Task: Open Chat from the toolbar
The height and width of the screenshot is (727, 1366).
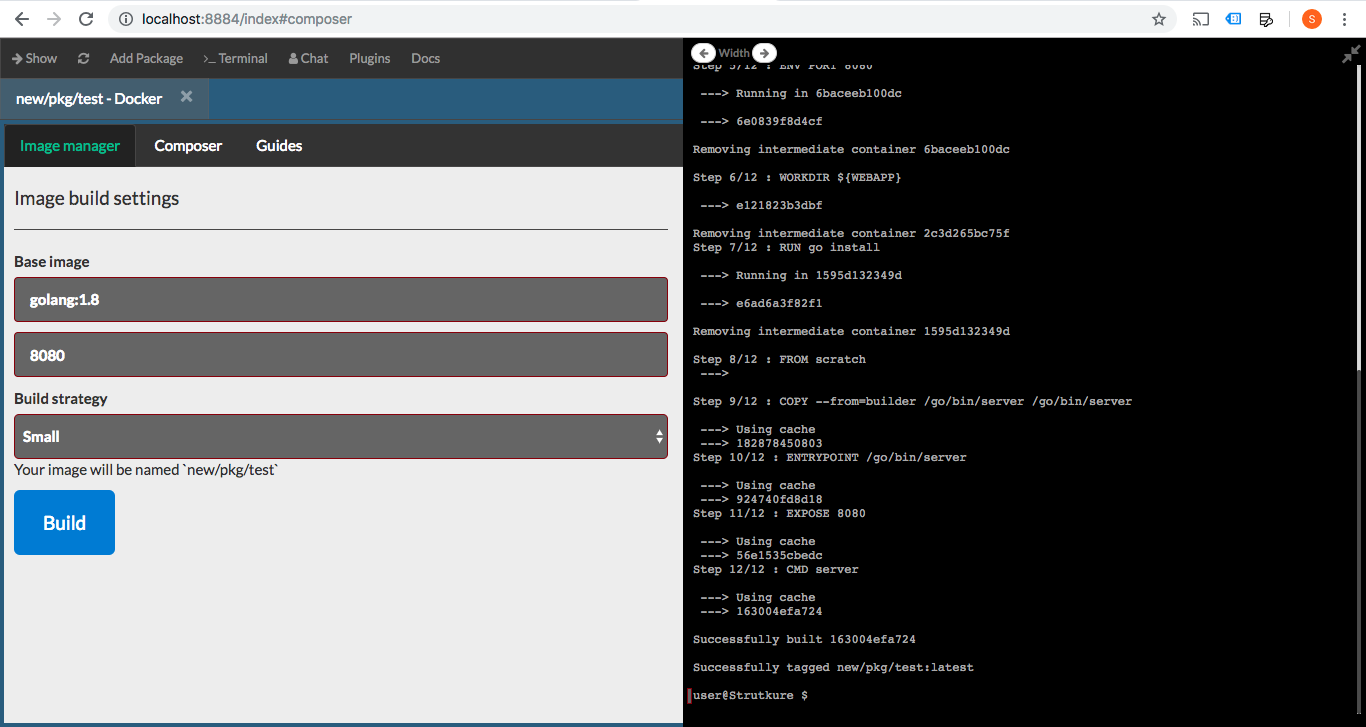Action: 308,58
